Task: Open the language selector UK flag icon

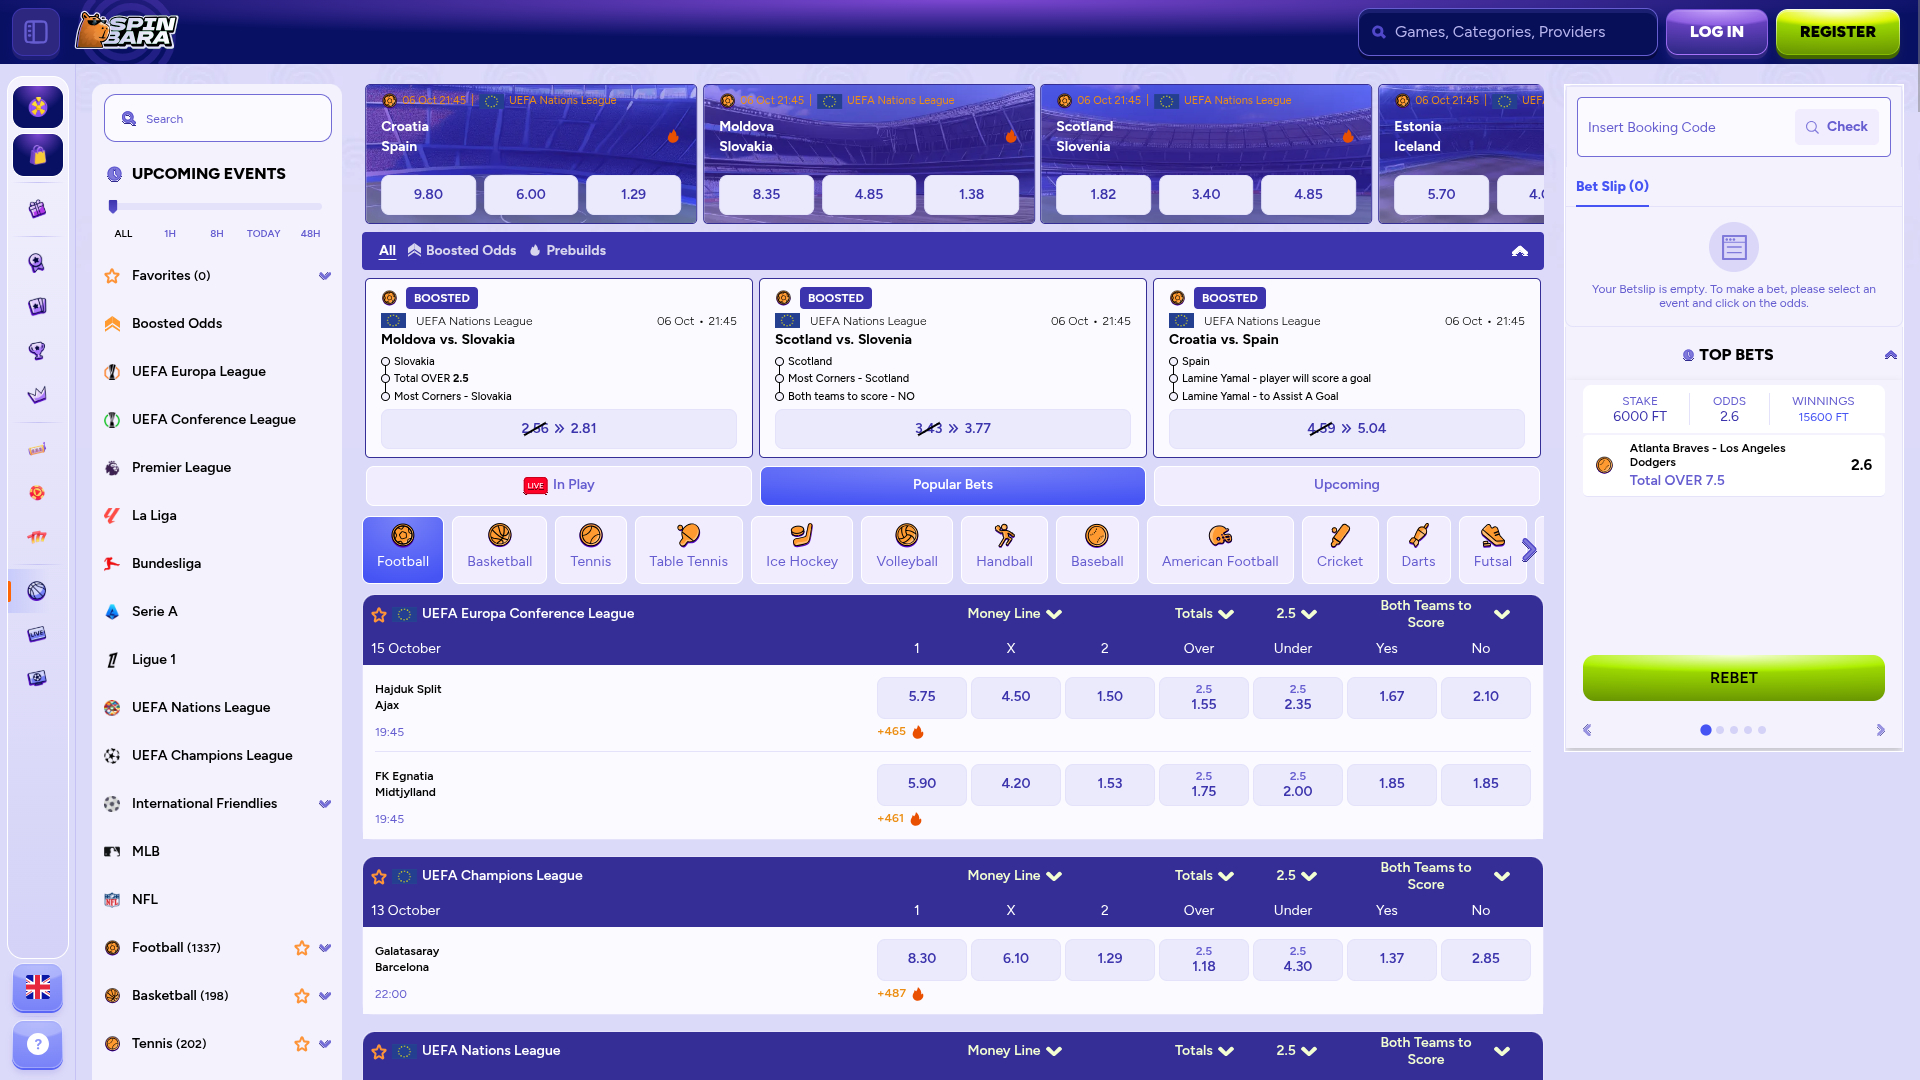Action: click(38, 988)
